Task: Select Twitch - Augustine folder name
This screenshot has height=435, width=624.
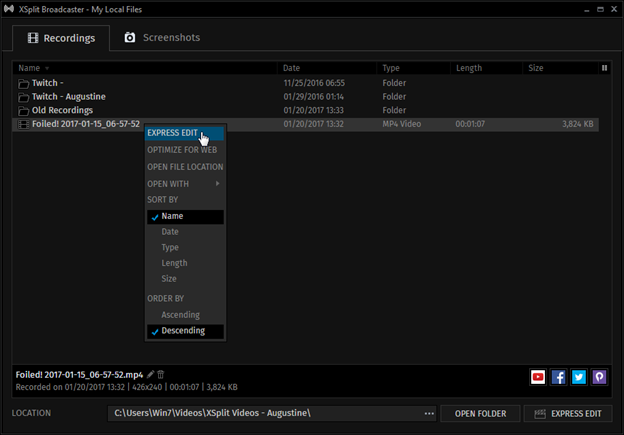Action: (x=68, y=97)
